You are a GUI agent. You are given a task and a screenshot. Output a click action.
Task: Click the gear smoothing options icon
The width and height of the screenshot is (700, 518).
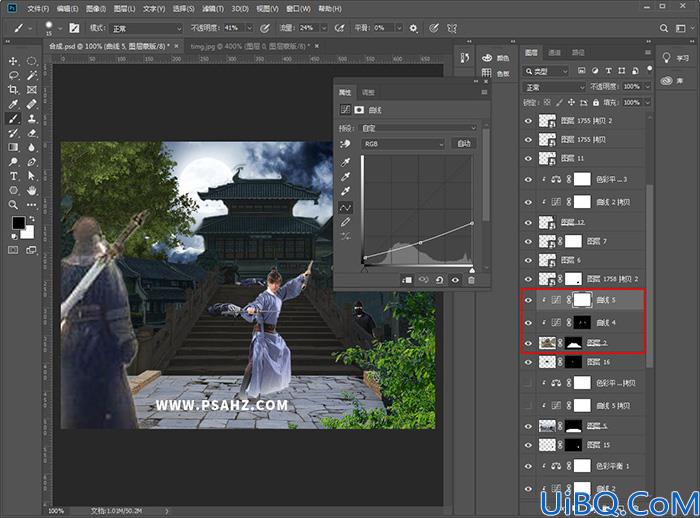(x=413, y=28)
